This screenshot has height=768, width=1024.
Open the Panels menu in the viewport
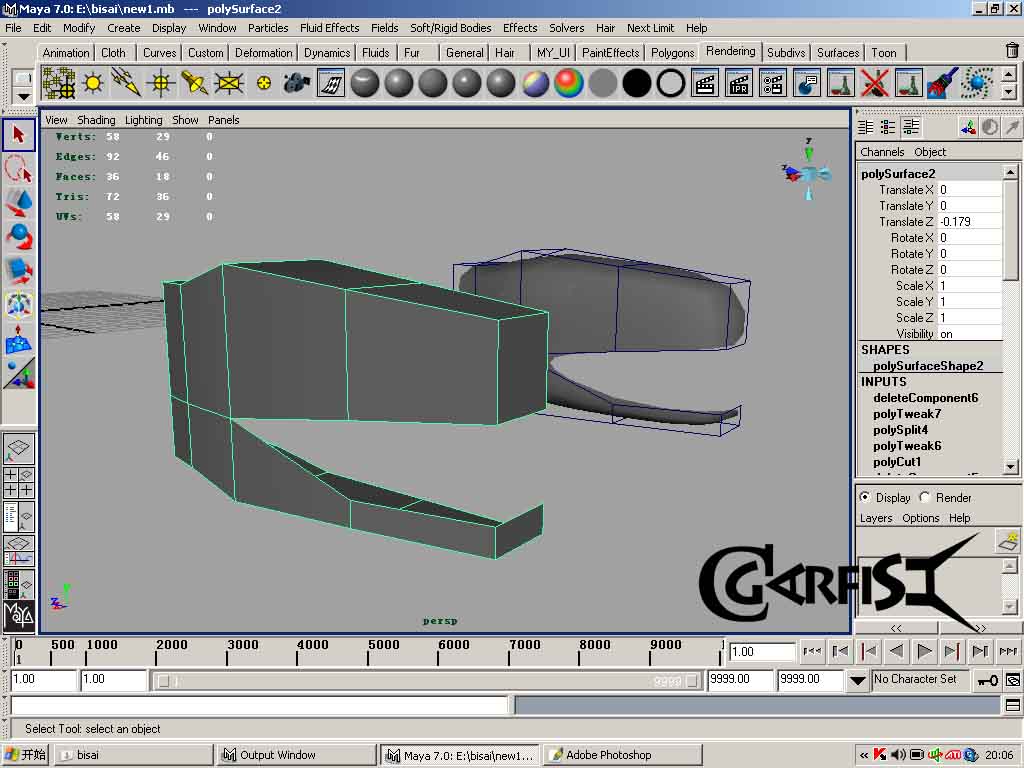tap(223, 120)
